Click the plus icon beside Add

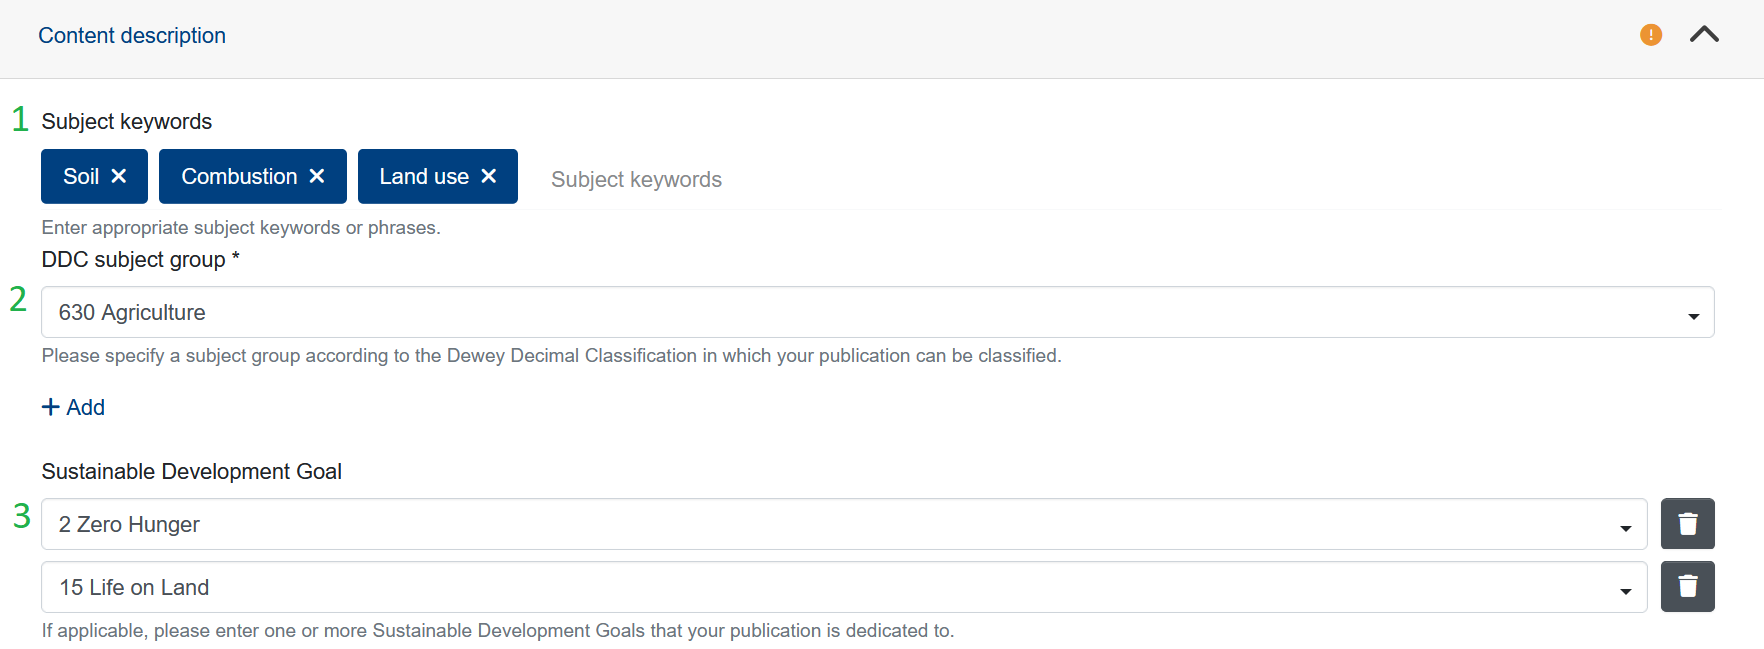(x=50, y=407)
